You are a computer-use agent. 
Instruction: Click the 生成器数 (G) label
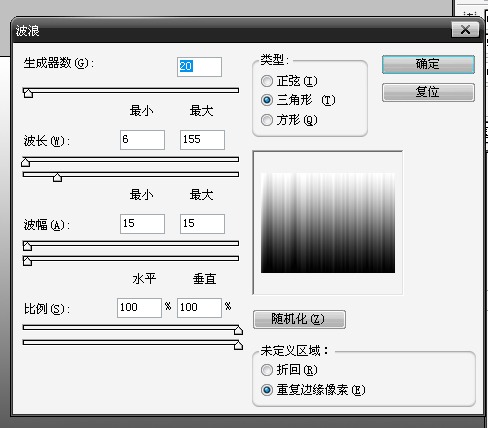59,63
